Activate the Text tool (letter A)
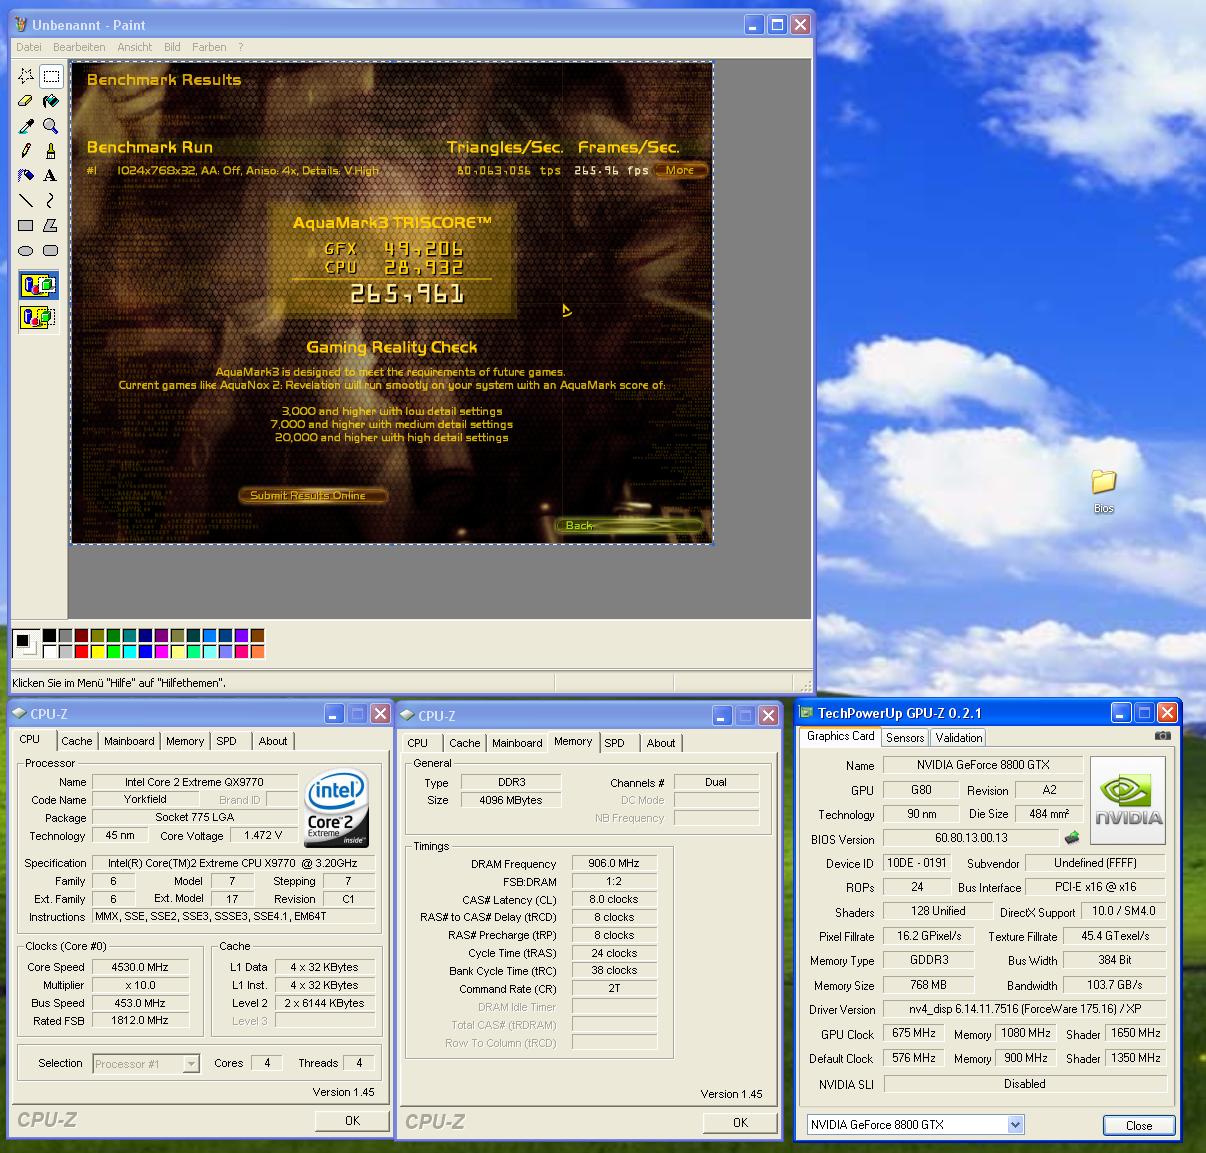Image resolution: width=1206 pixels, height=1153 pixels. (51, 176)
